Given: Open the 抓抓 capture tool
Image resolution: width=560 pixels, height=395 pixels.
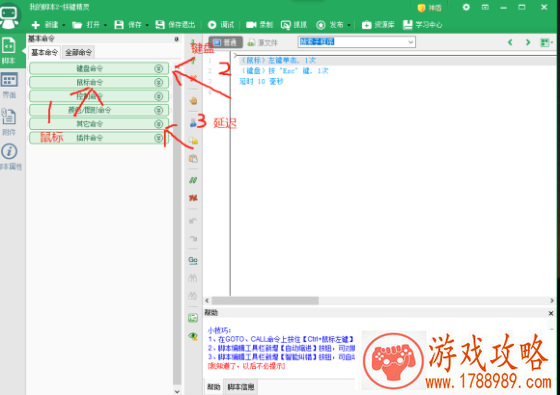Looking at the screenshot, I should (294, 25).
